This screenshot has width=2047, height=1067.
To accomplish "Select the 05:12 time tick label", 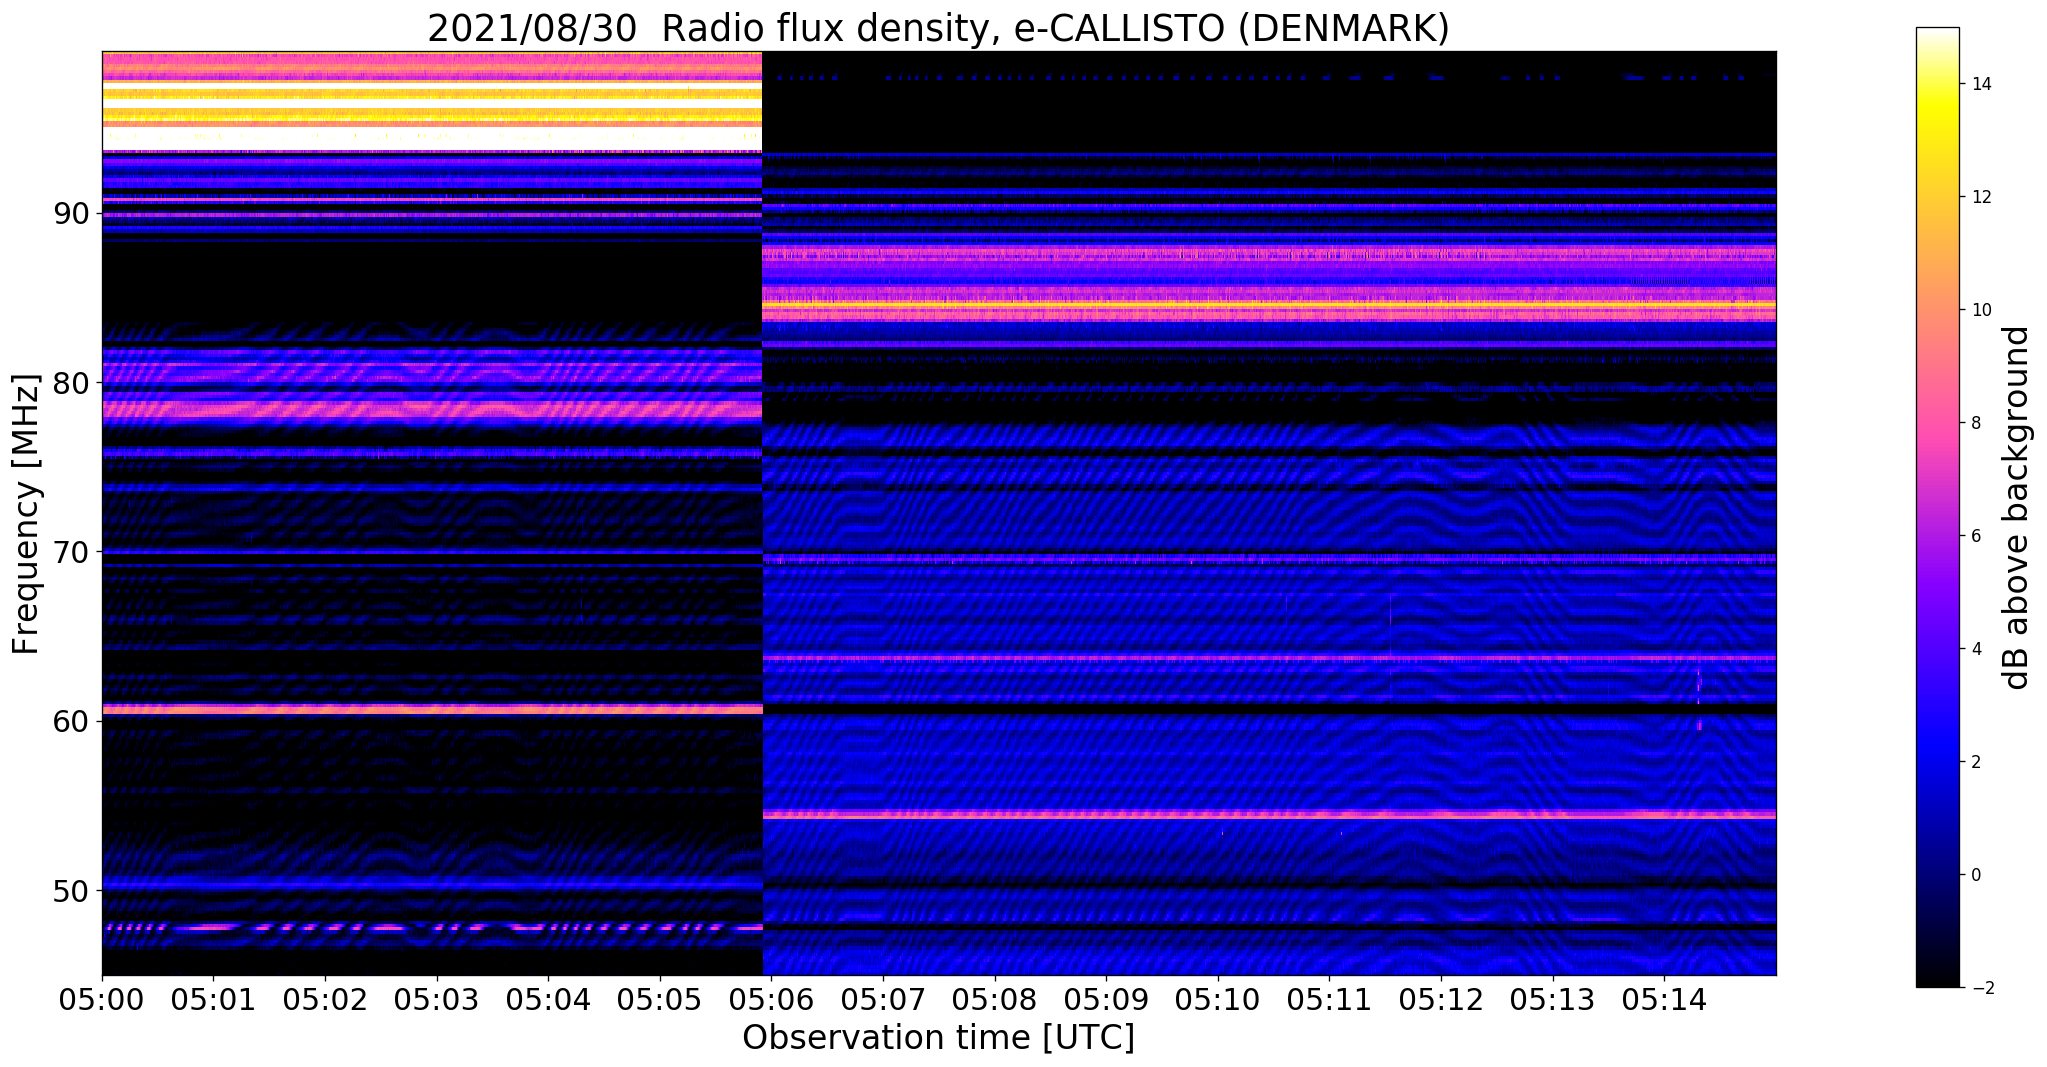I will tap(1441, 999).
